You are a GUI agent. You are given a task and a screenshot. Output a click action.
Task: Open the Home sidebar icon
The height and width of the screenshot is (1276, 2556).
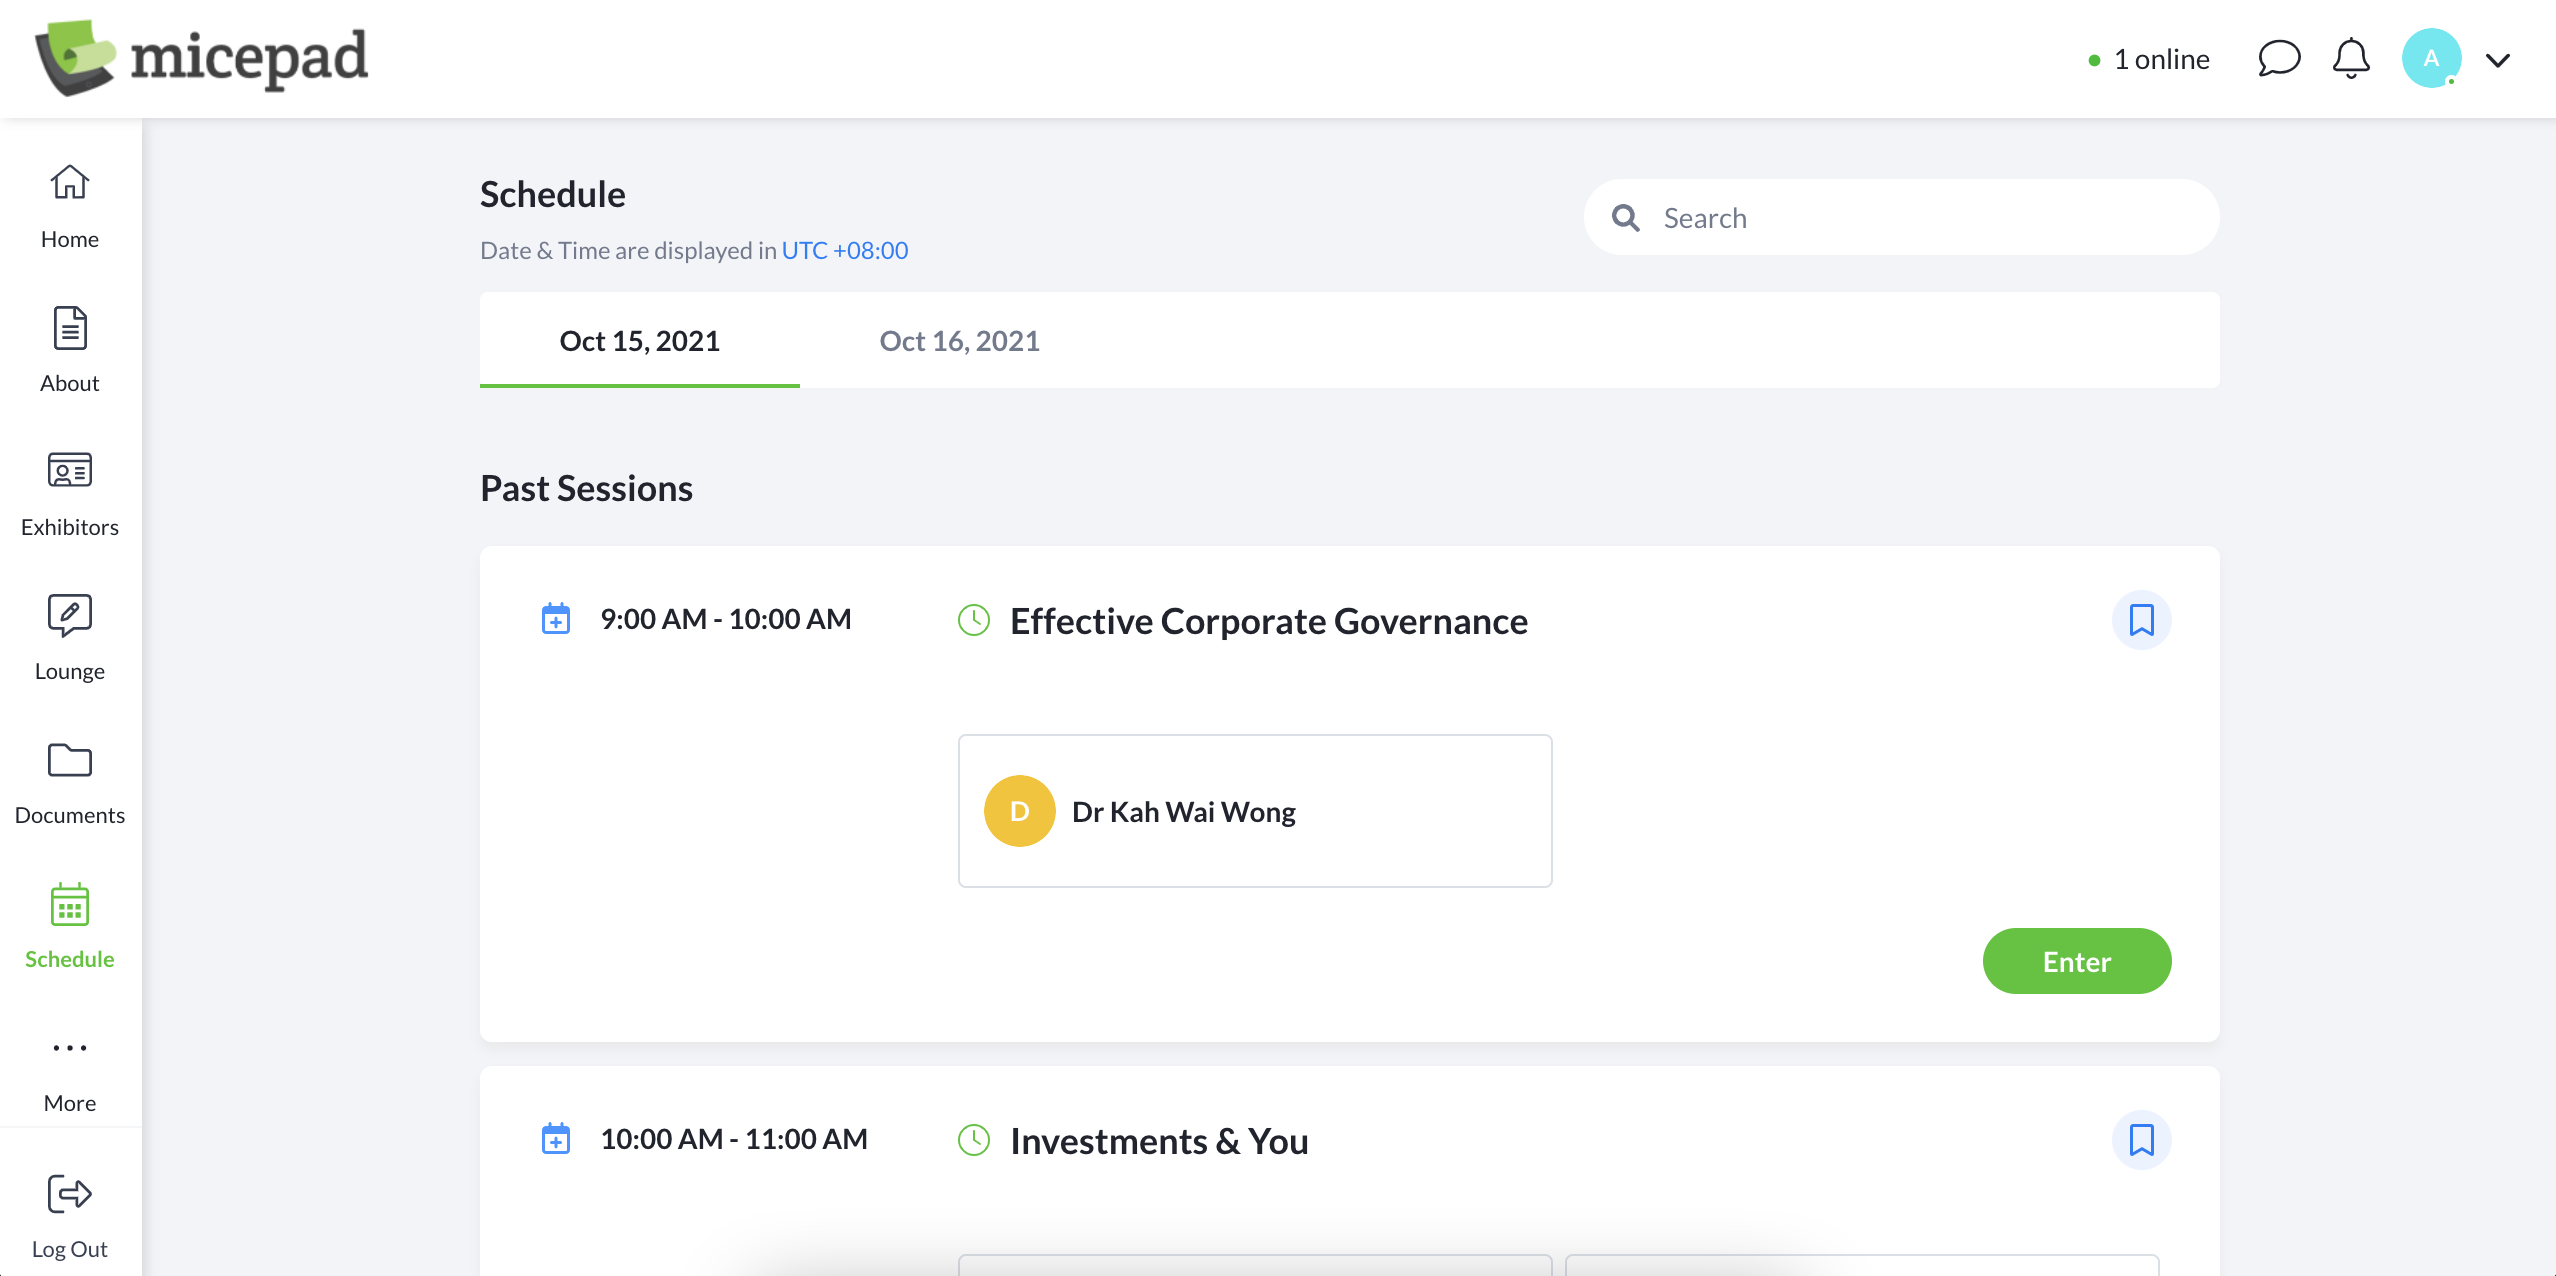click(69, 183)
